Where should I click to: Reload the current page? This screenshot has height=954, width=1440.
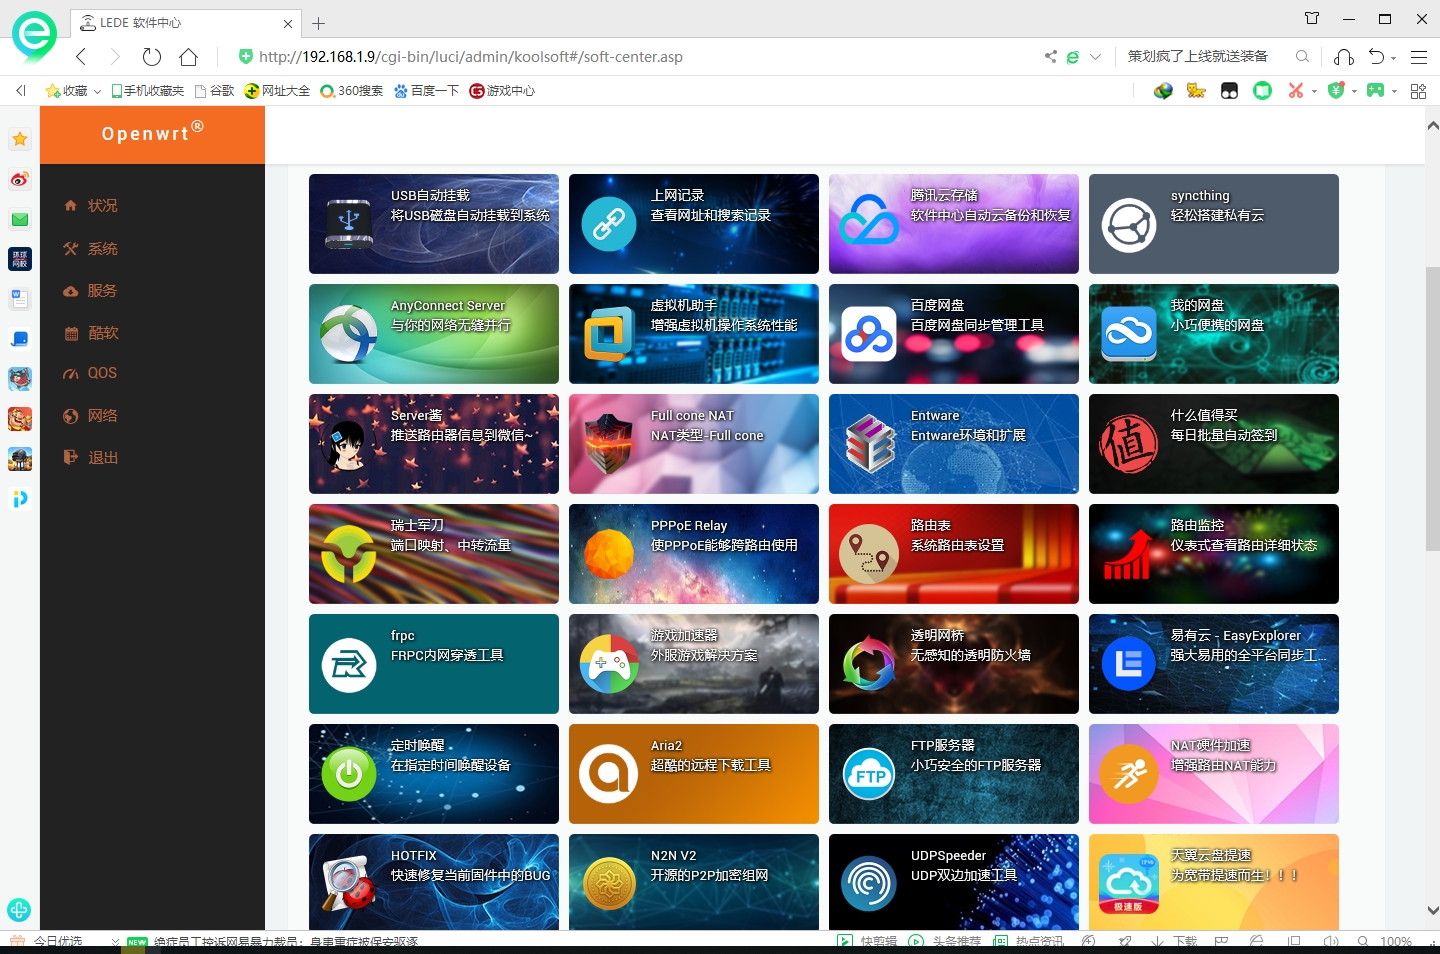coord(152,57)
